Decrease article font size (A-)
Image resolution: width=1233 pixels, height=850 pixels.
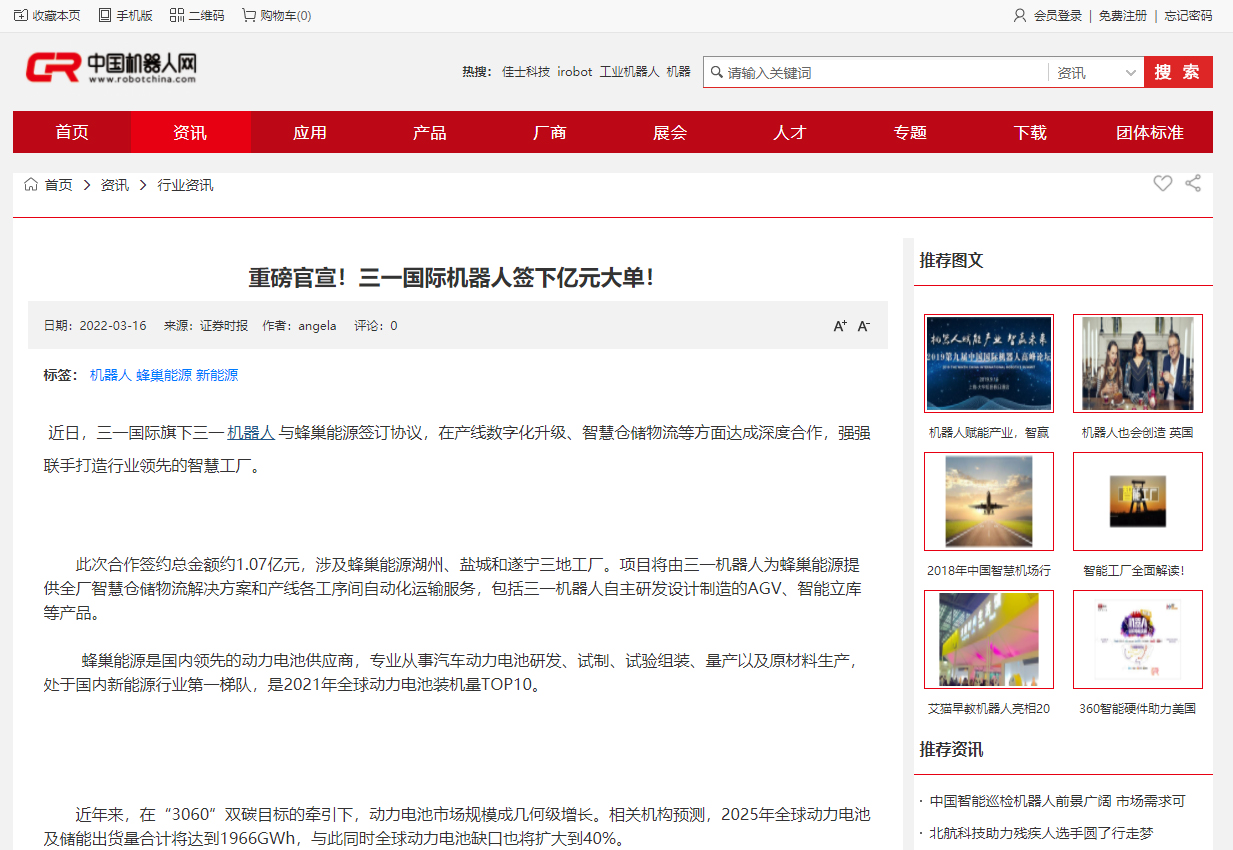pos(864,326)
